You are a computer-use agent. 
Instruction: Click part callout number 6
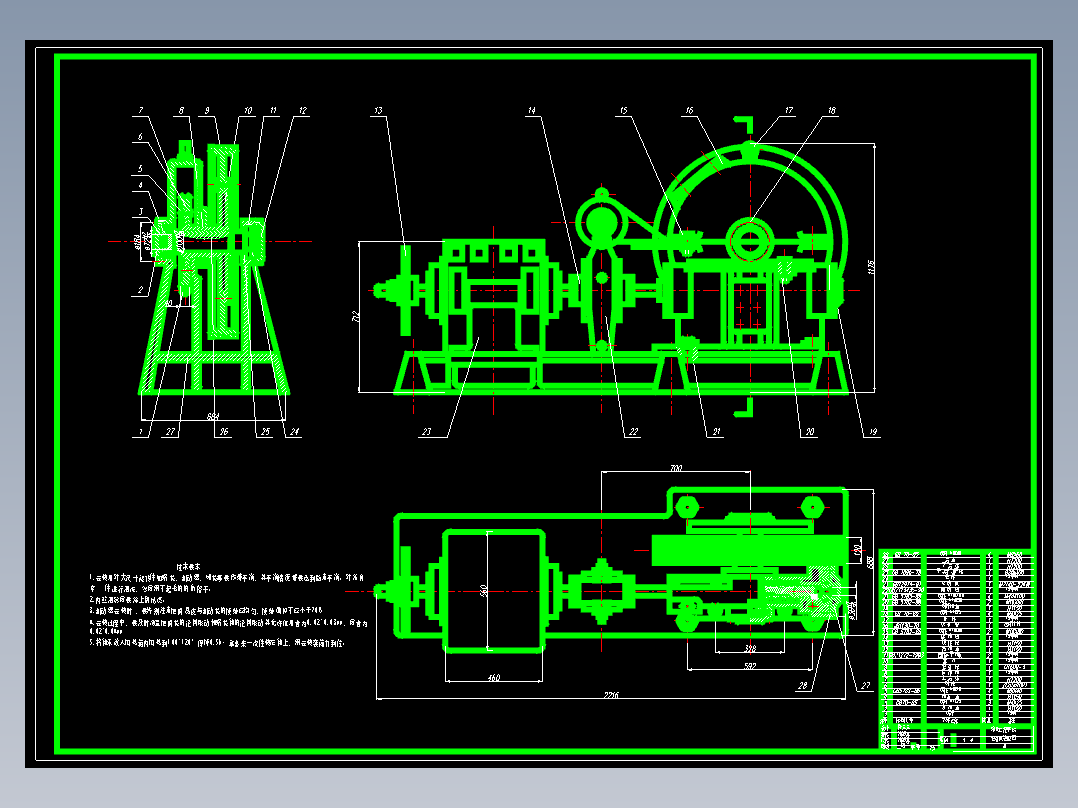[x=140, y=137]
